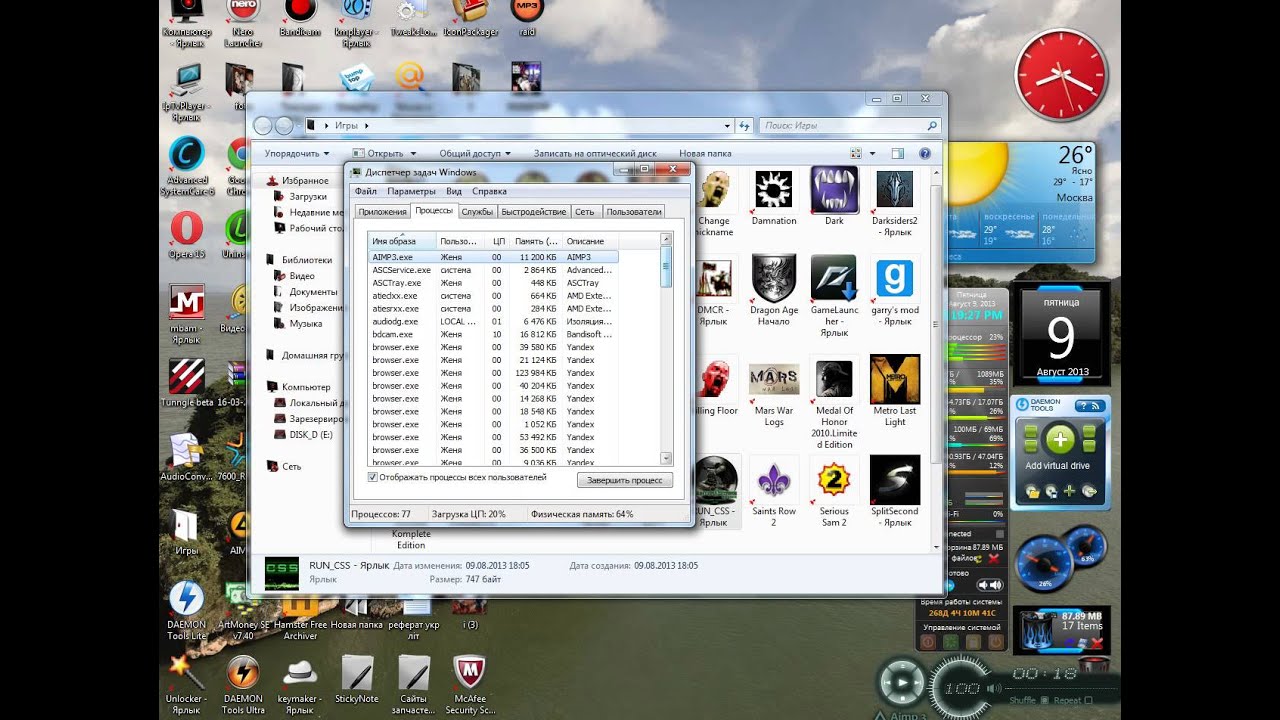
Task: Select the AIMP3.exe process row
Action: (x=493, y=257)
